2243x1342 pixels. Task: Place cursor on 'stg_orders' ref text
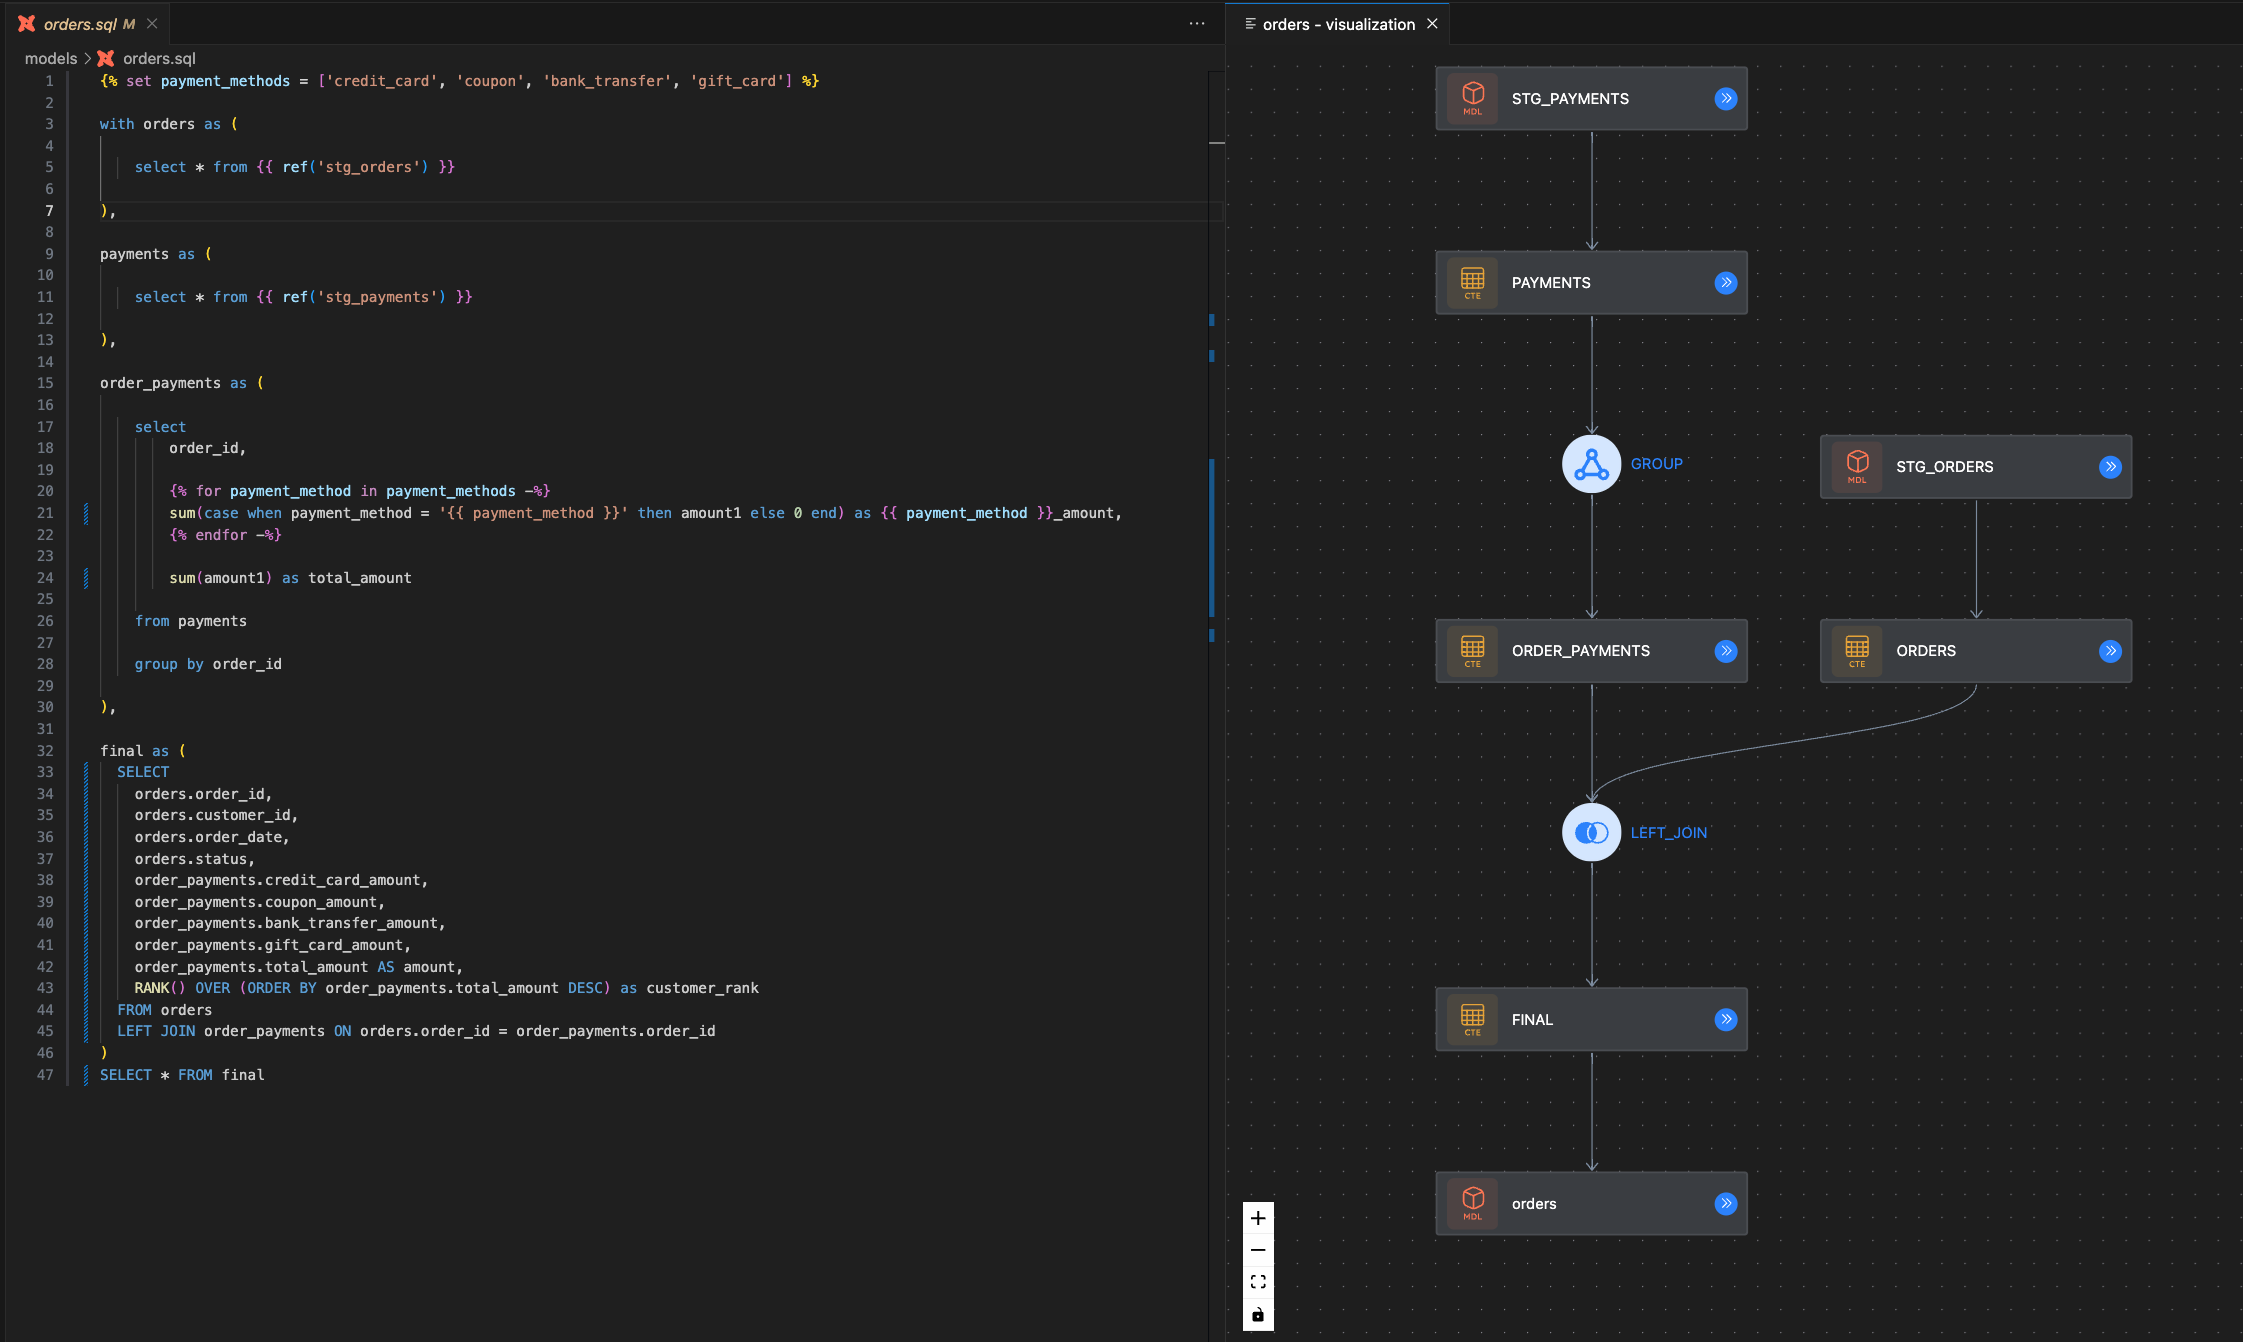[x=368, y=167]
